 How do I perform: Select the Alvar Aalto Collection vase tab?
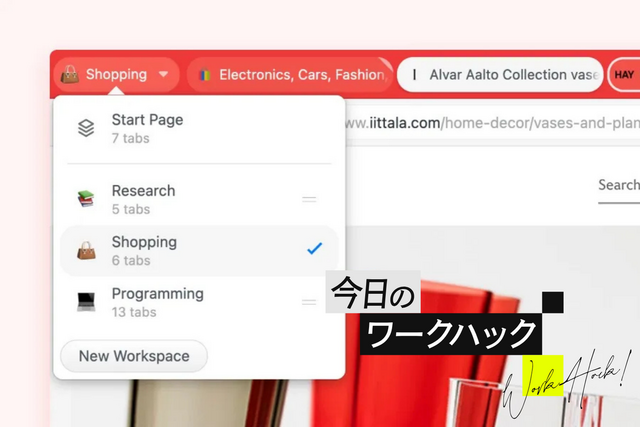[500, 75]
